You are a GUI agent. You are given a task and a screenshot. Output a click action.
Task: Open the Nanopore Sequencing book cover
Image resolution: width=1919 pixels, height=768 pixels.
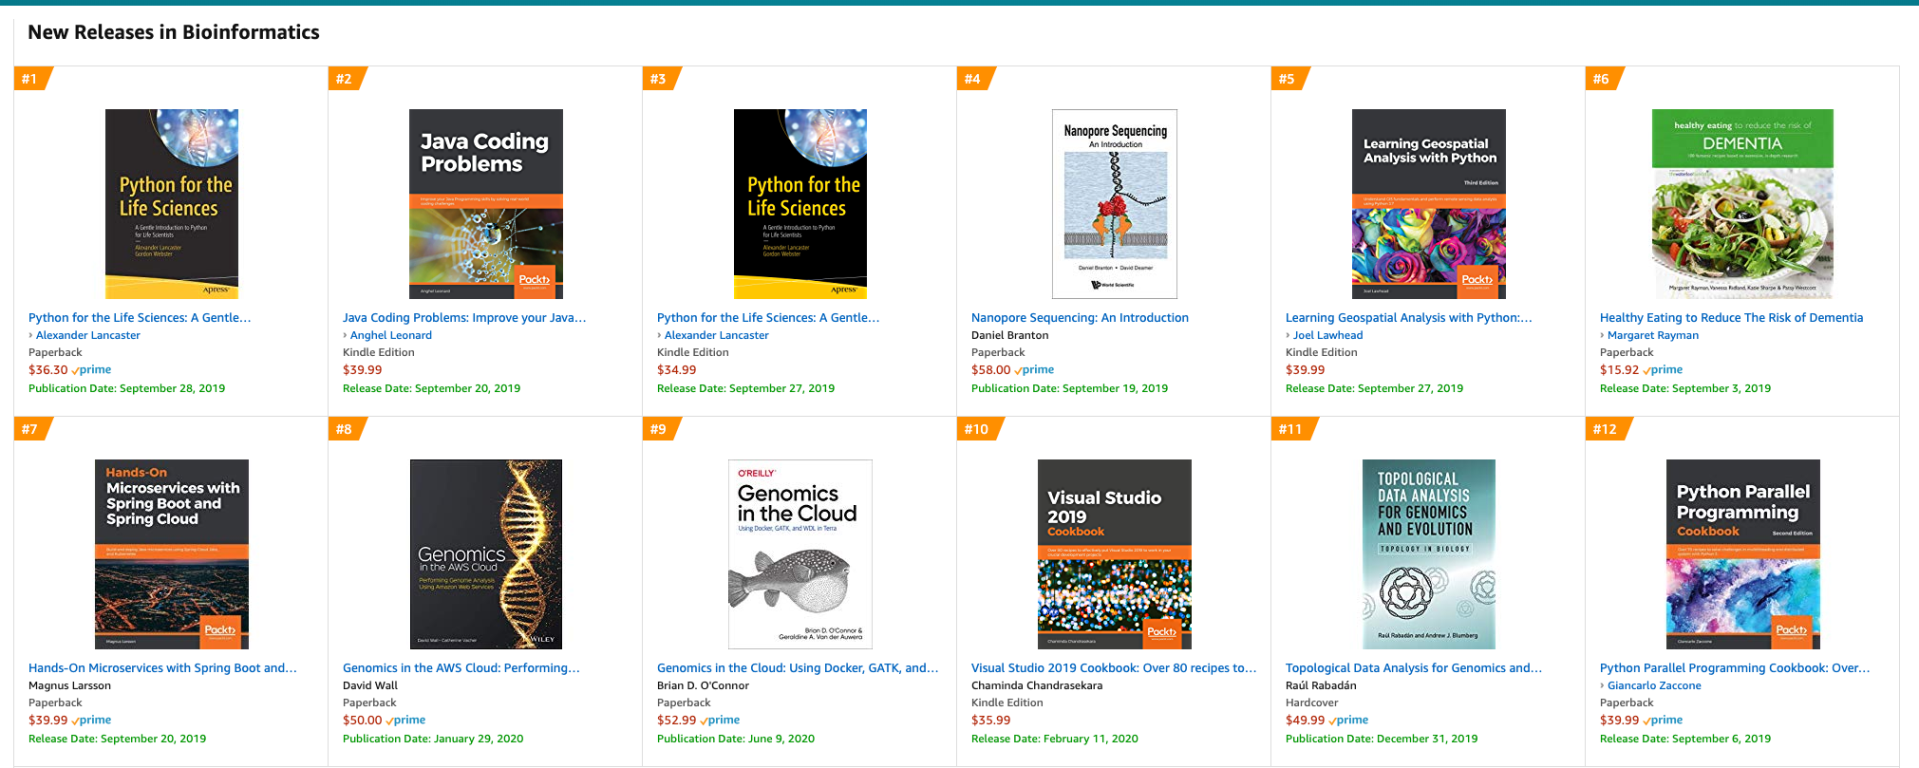tap(1114, 204)
